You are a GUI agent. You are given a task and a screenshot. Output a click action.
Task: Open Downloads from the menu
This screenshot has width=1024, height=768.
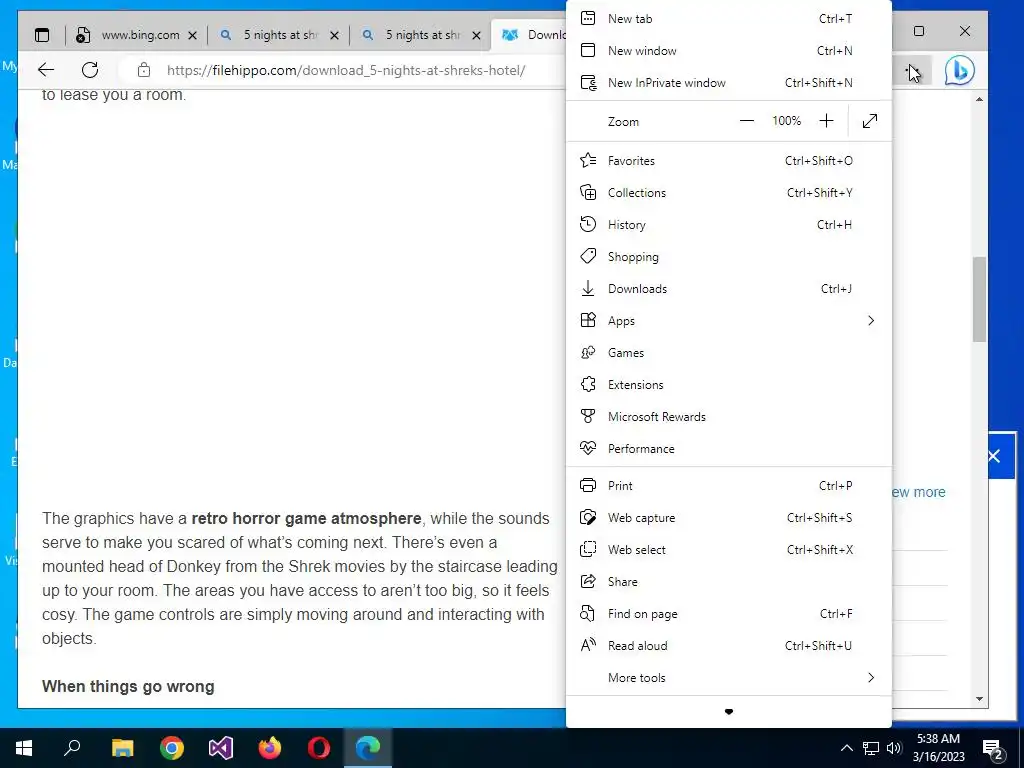(729, 289)
